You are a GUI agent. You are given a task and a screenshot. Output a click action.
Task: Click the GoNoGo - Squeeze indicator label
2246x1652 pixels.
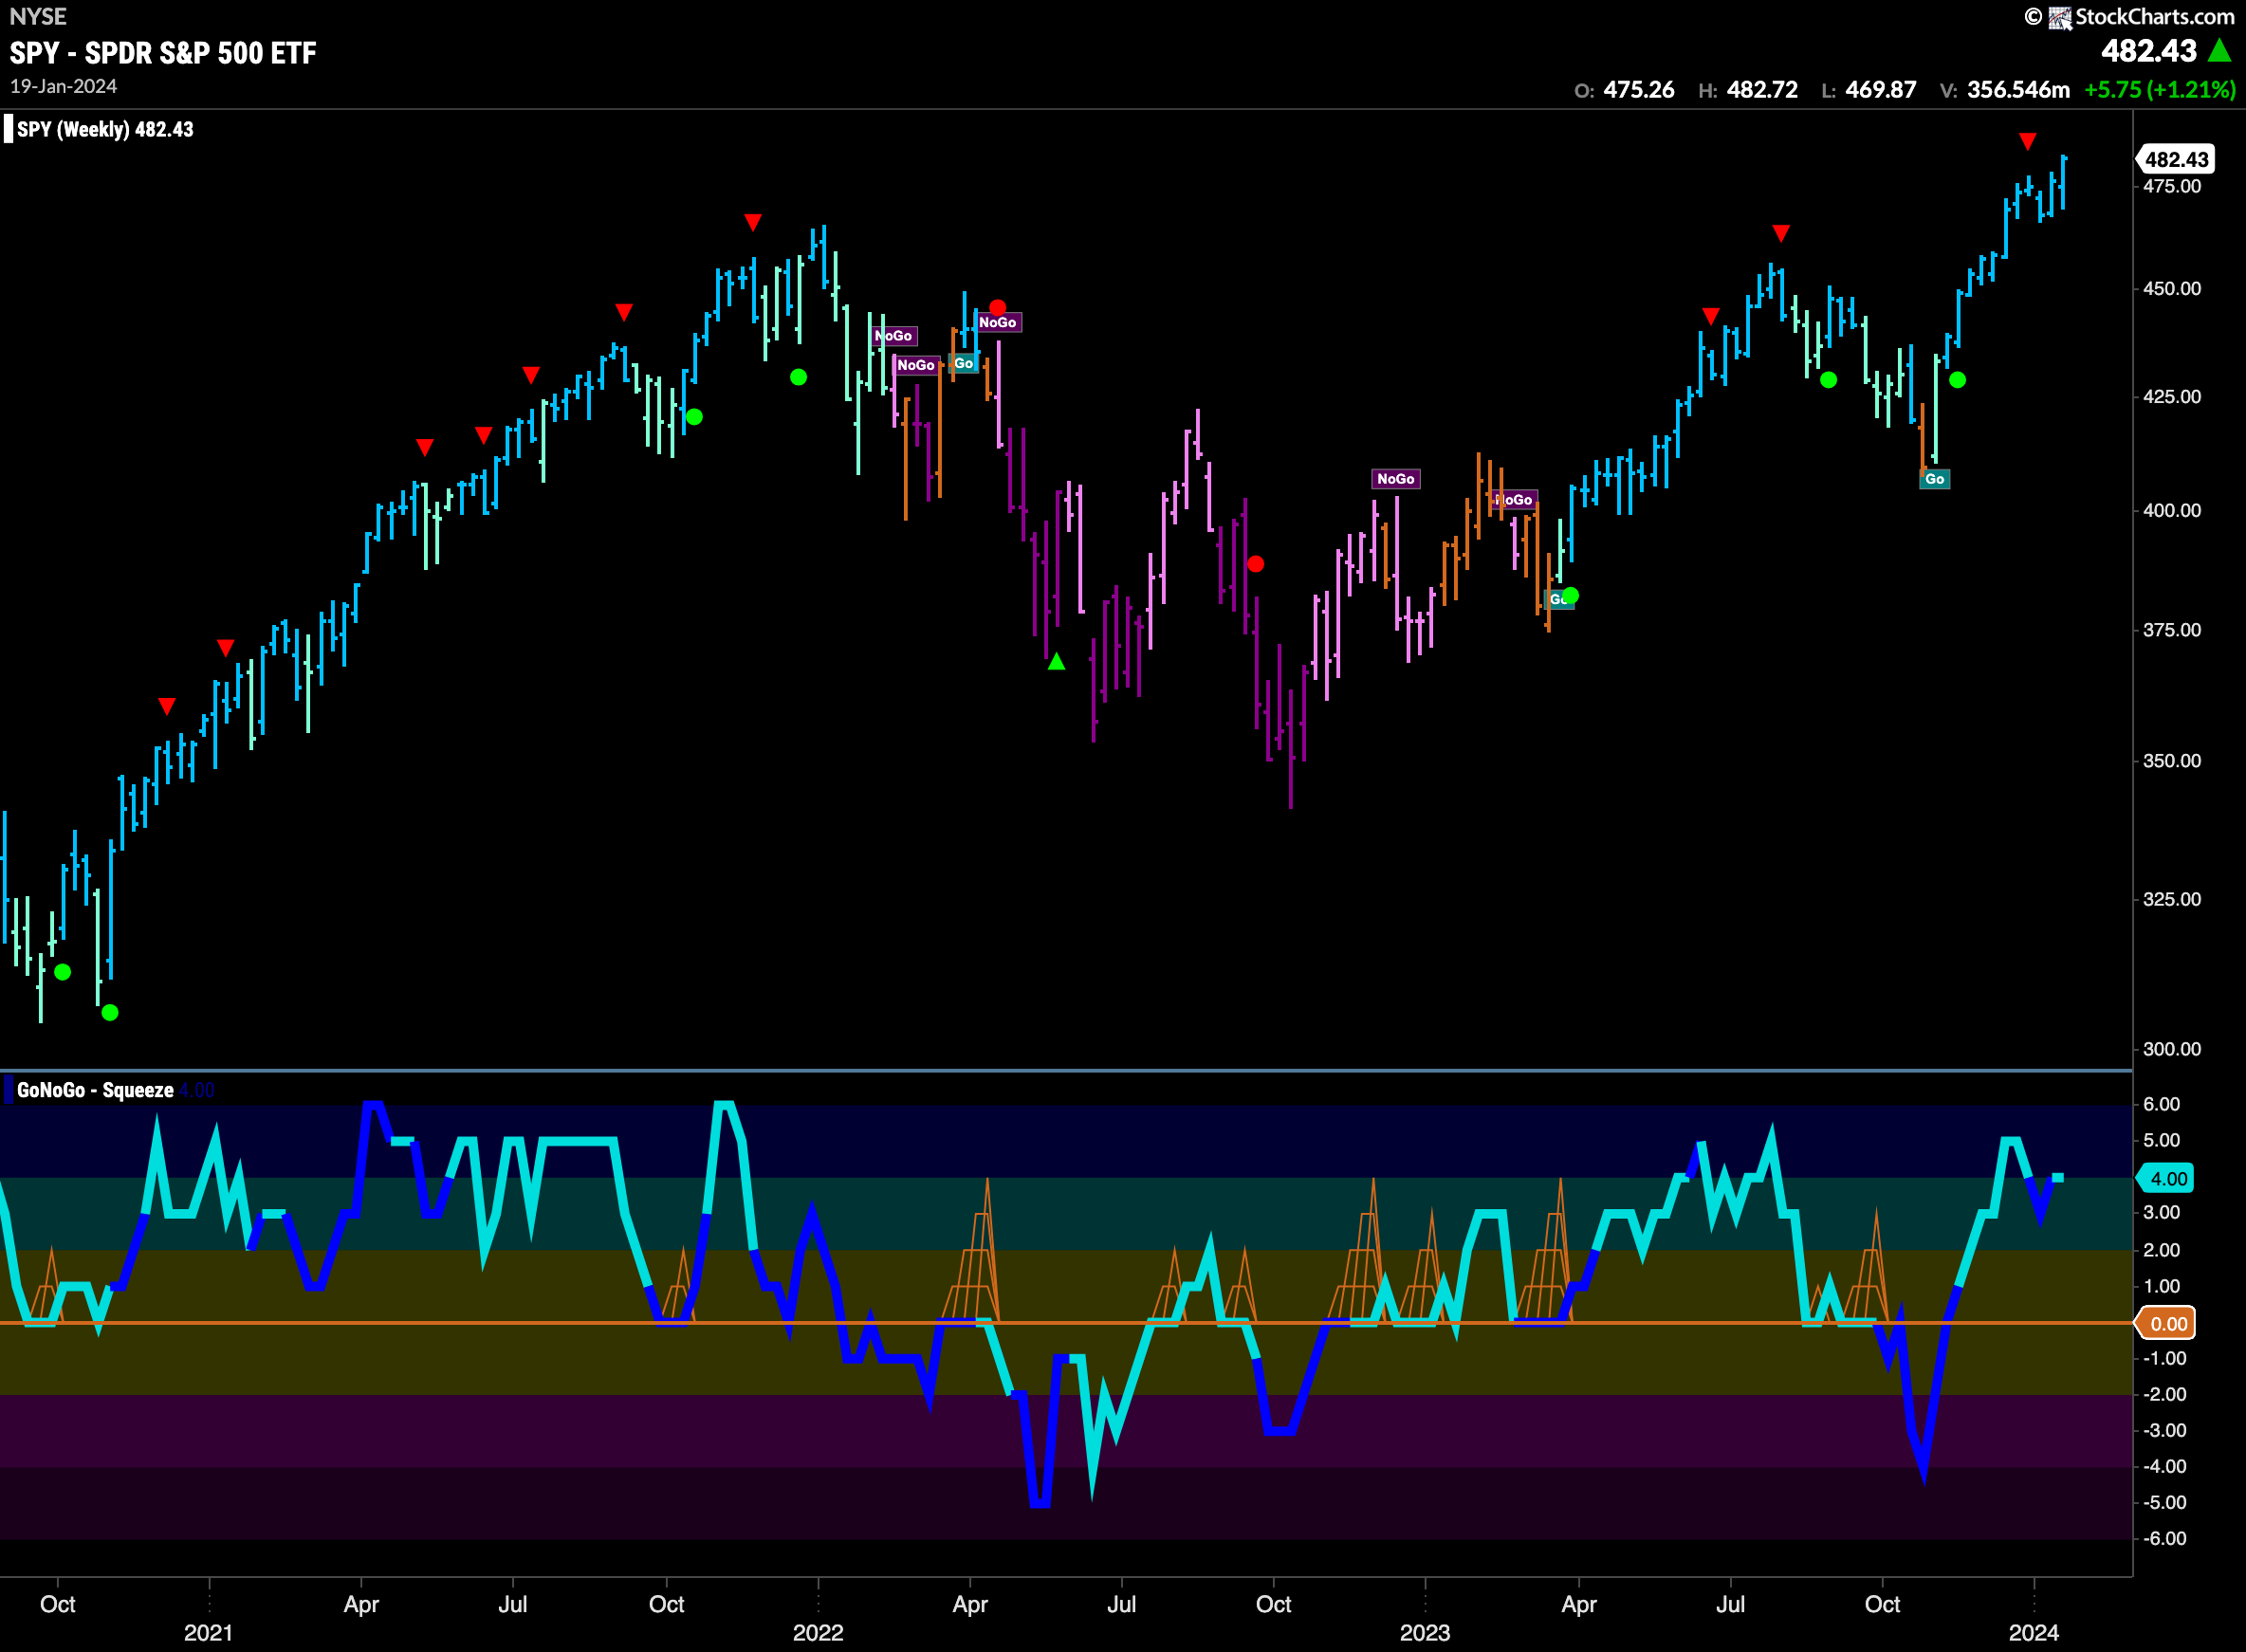click(95, 1090)
